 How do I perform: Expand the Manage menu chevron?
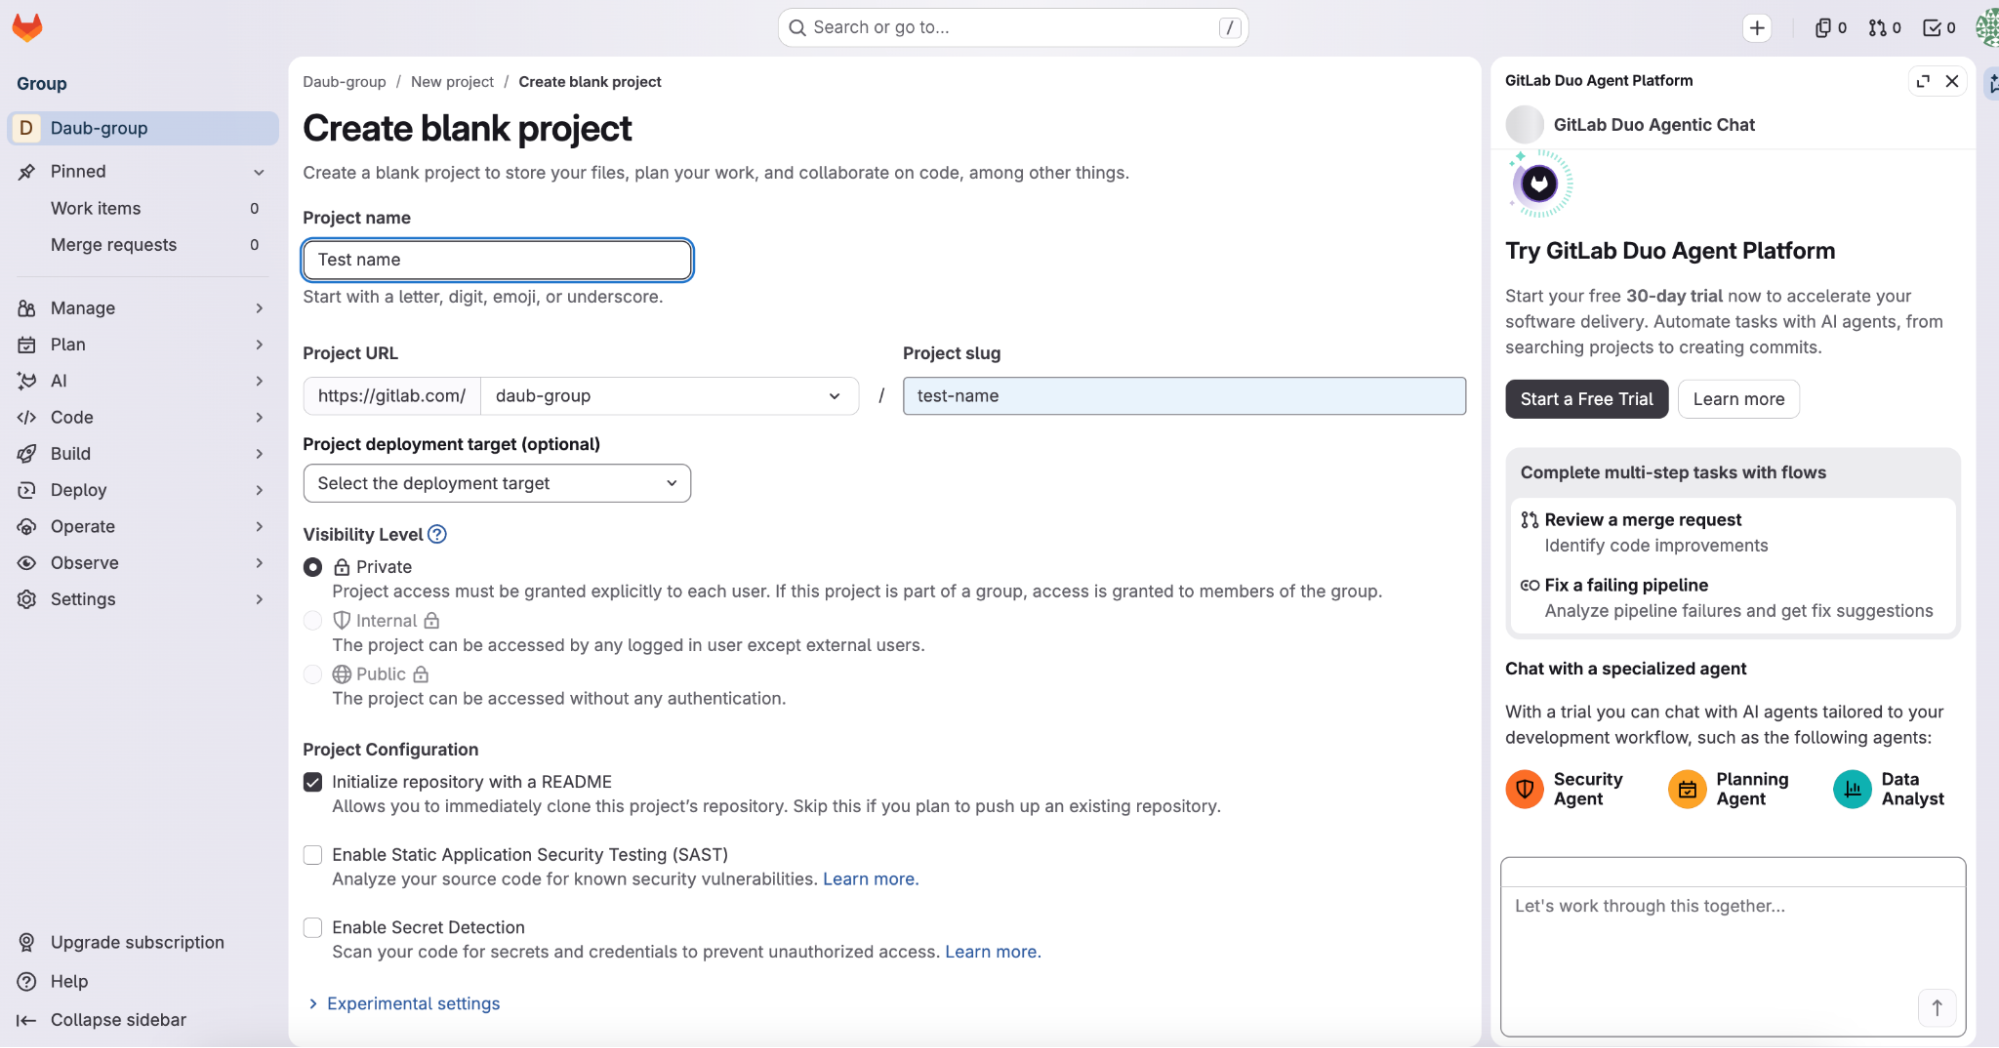pos(259,308)
